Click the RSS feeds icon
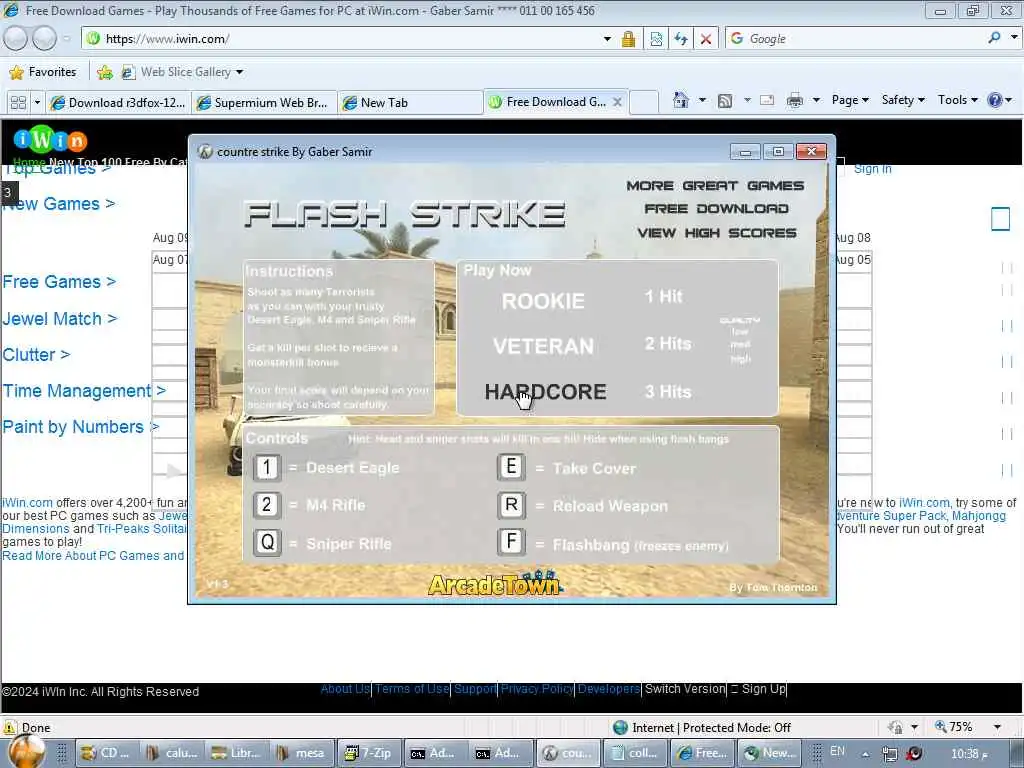 [724, 101]
